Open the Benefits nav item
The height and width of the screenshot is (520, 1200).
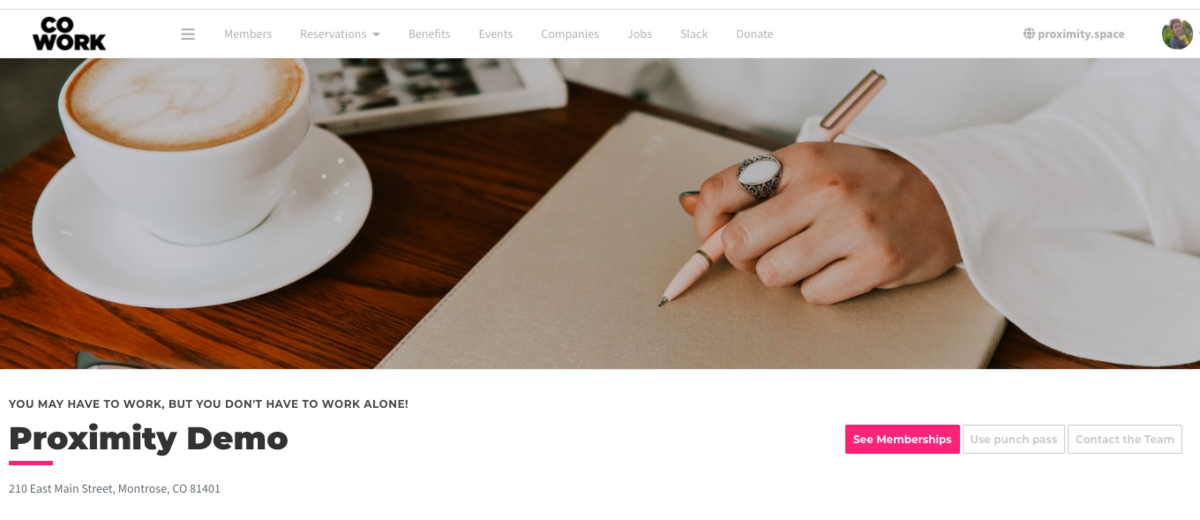pyautogui.click(x=429, y=34)
